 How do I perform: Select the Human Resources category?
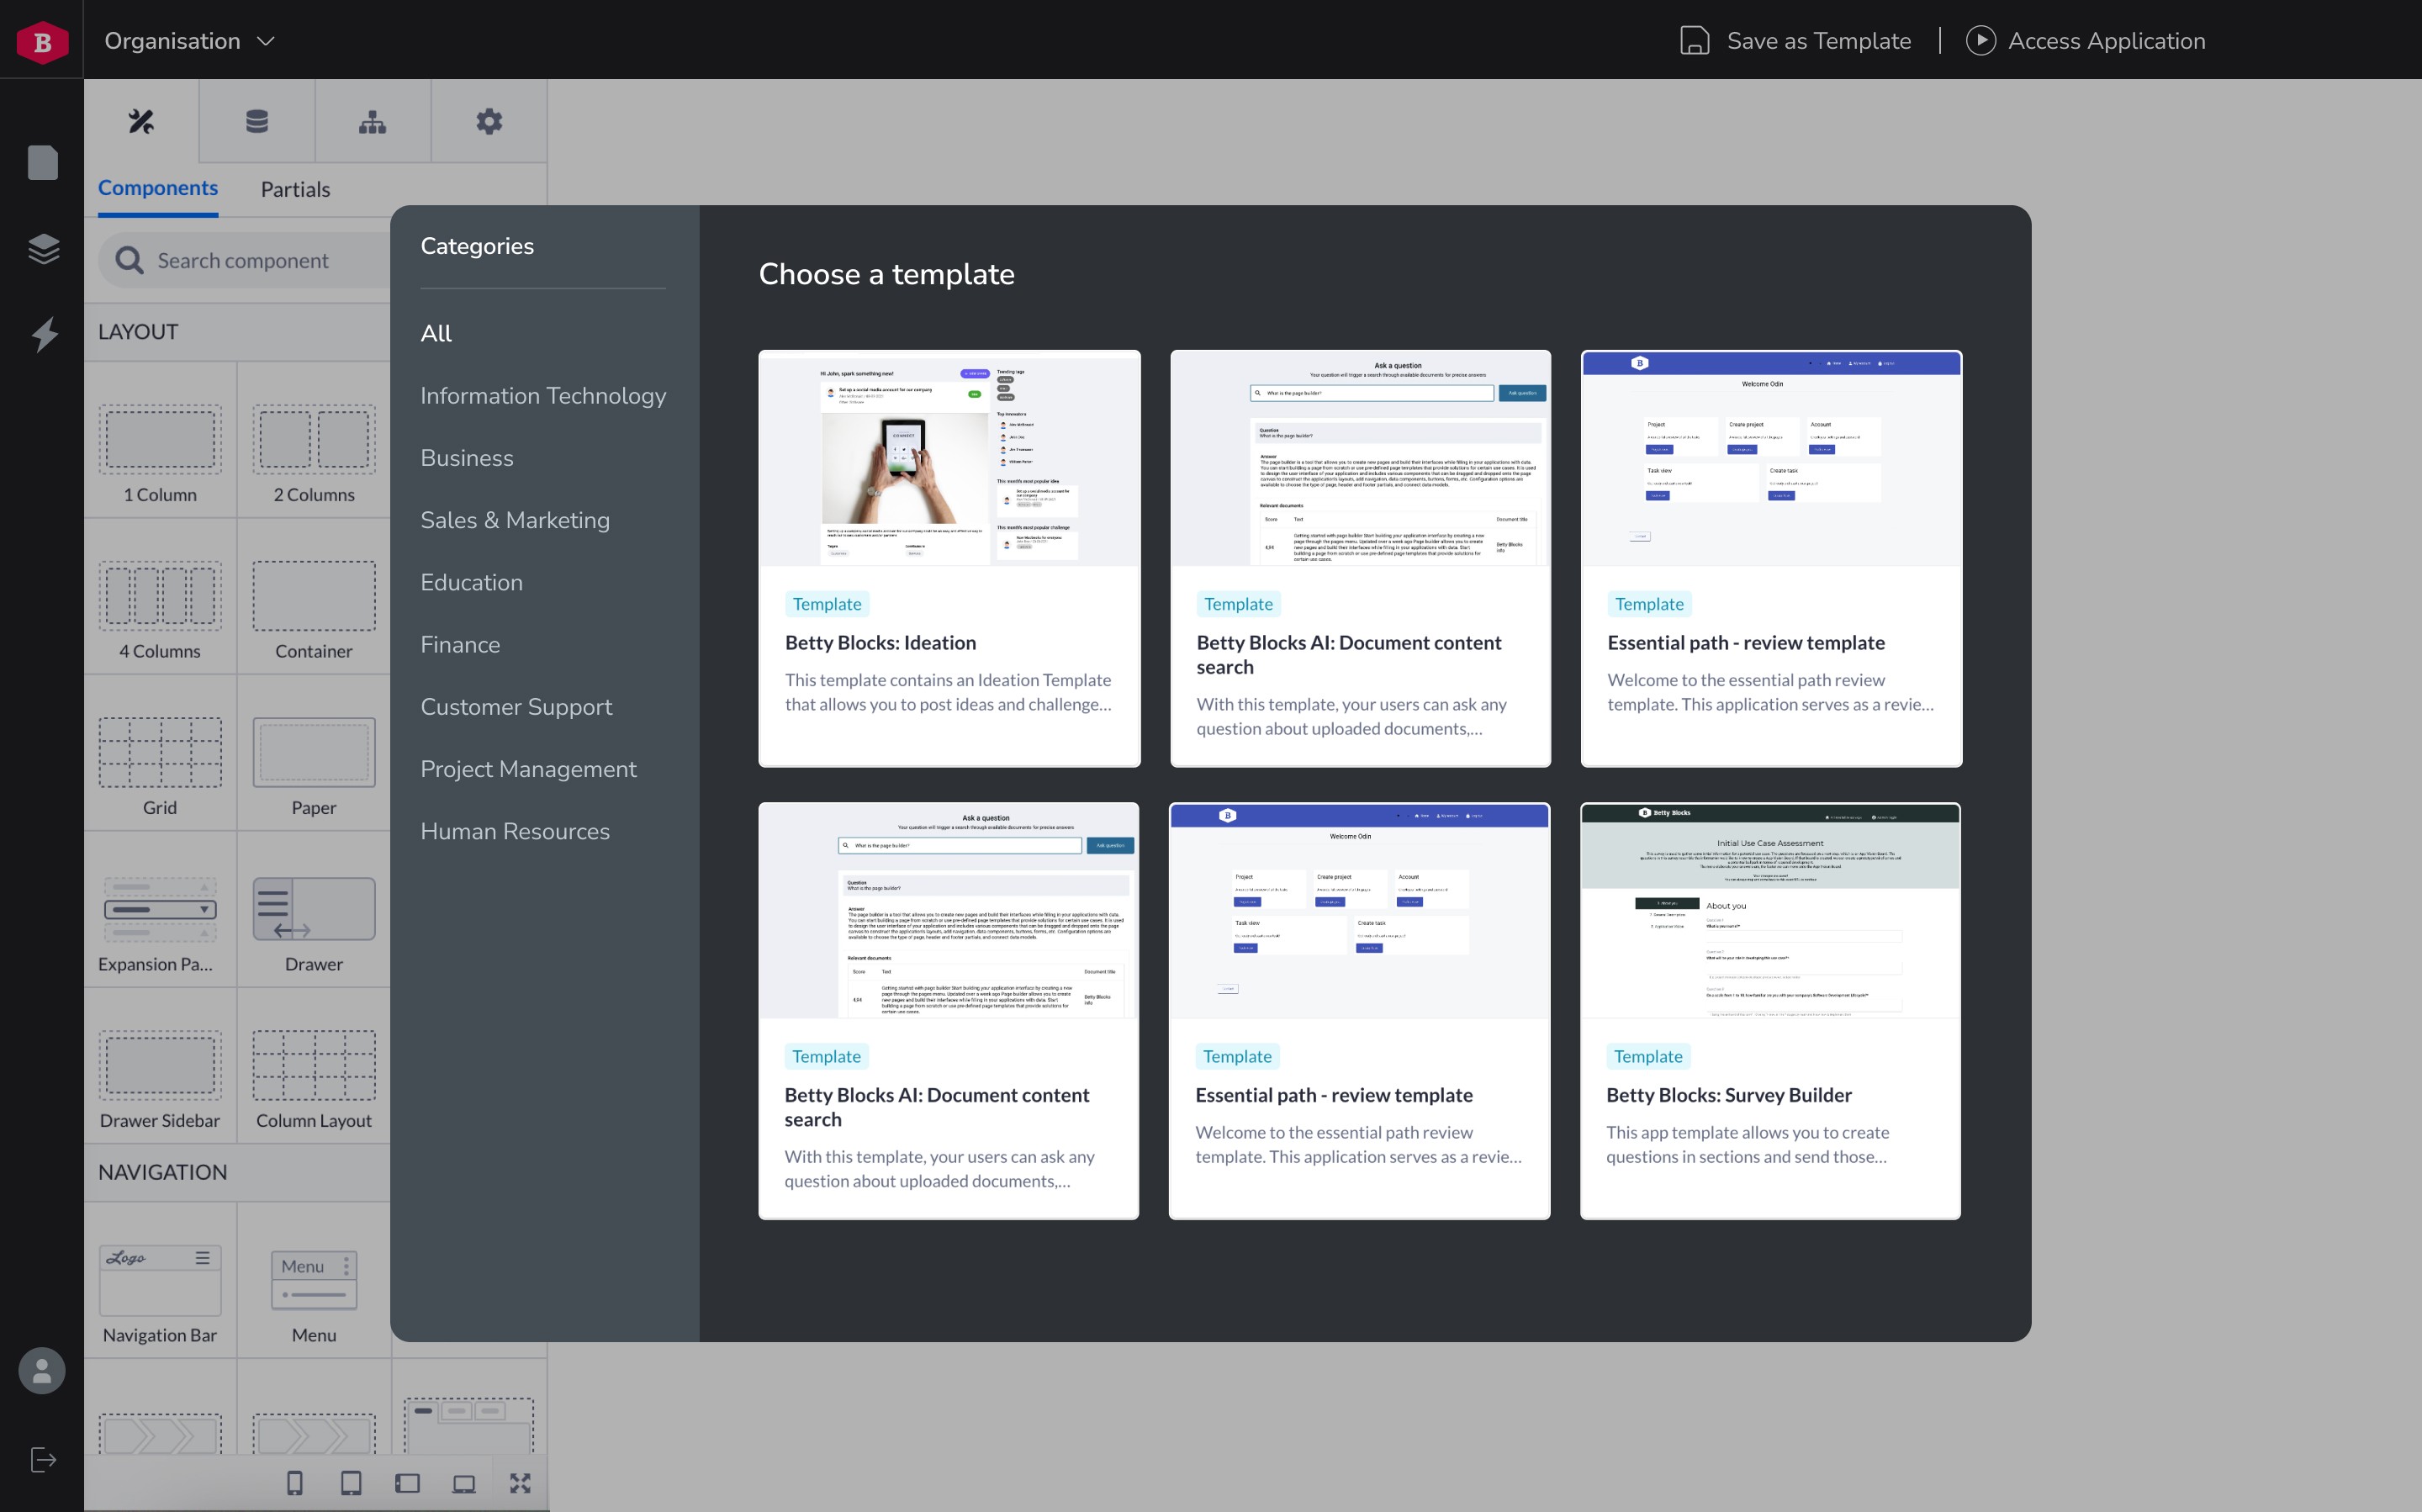tap(515, 831)
